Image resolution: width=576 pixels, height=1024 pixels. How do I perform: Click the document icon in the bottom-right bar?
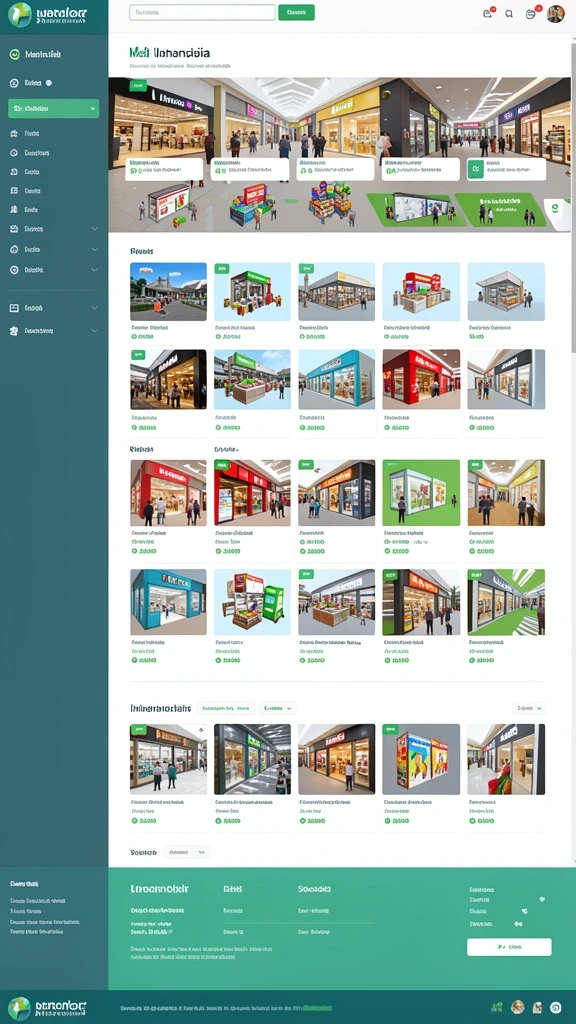[537, 1008]
